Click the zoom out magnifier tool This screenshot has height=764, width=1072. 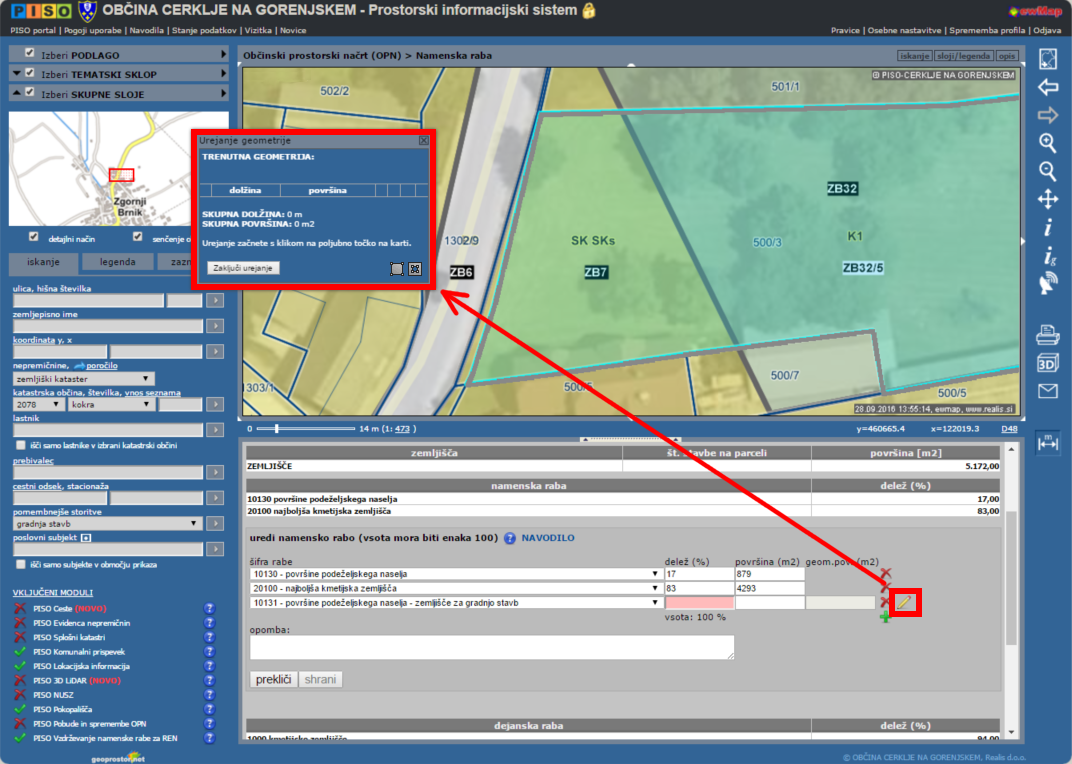point(1047,171)
